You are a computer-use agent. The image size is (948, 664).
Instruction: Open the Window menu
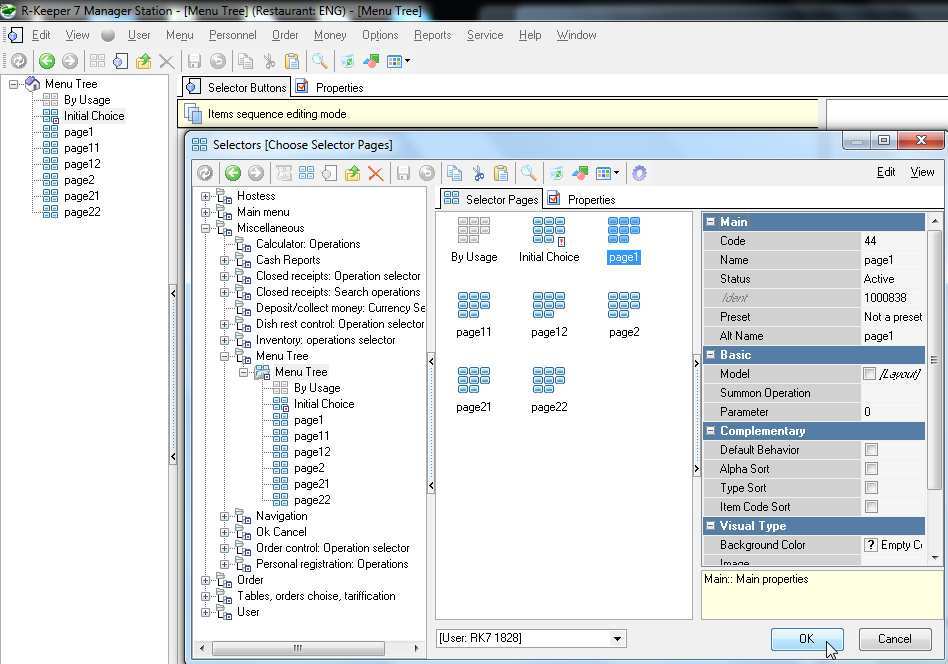coord(576,35)
